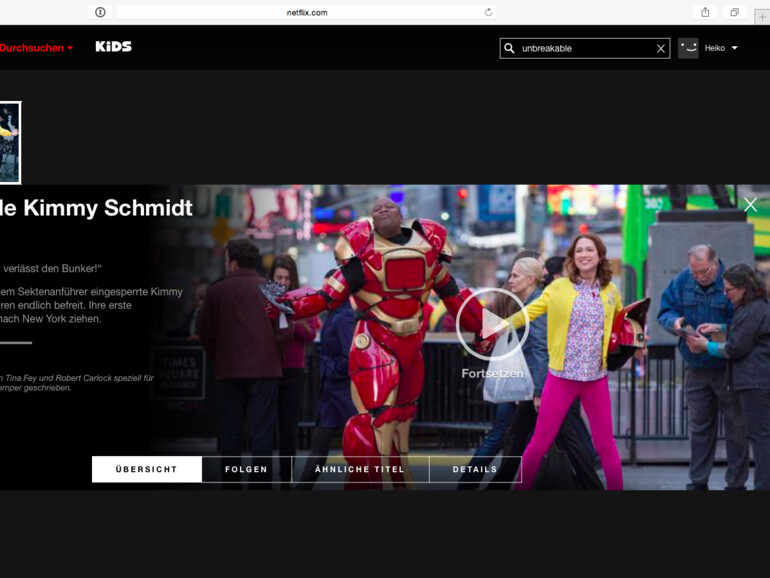Click the episode progress bar

pos(16,343)
